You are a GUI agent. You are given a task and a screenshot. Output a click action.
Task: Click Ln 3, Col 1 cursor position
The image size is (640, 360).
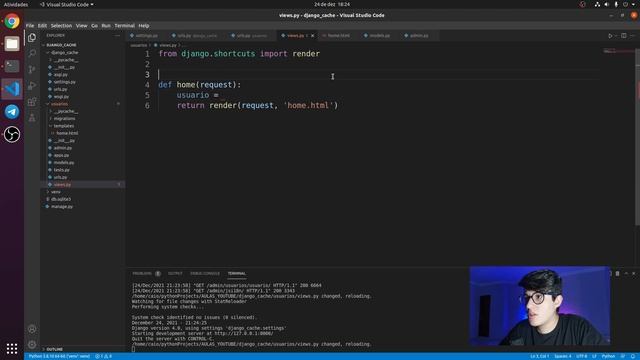point(540,356)
